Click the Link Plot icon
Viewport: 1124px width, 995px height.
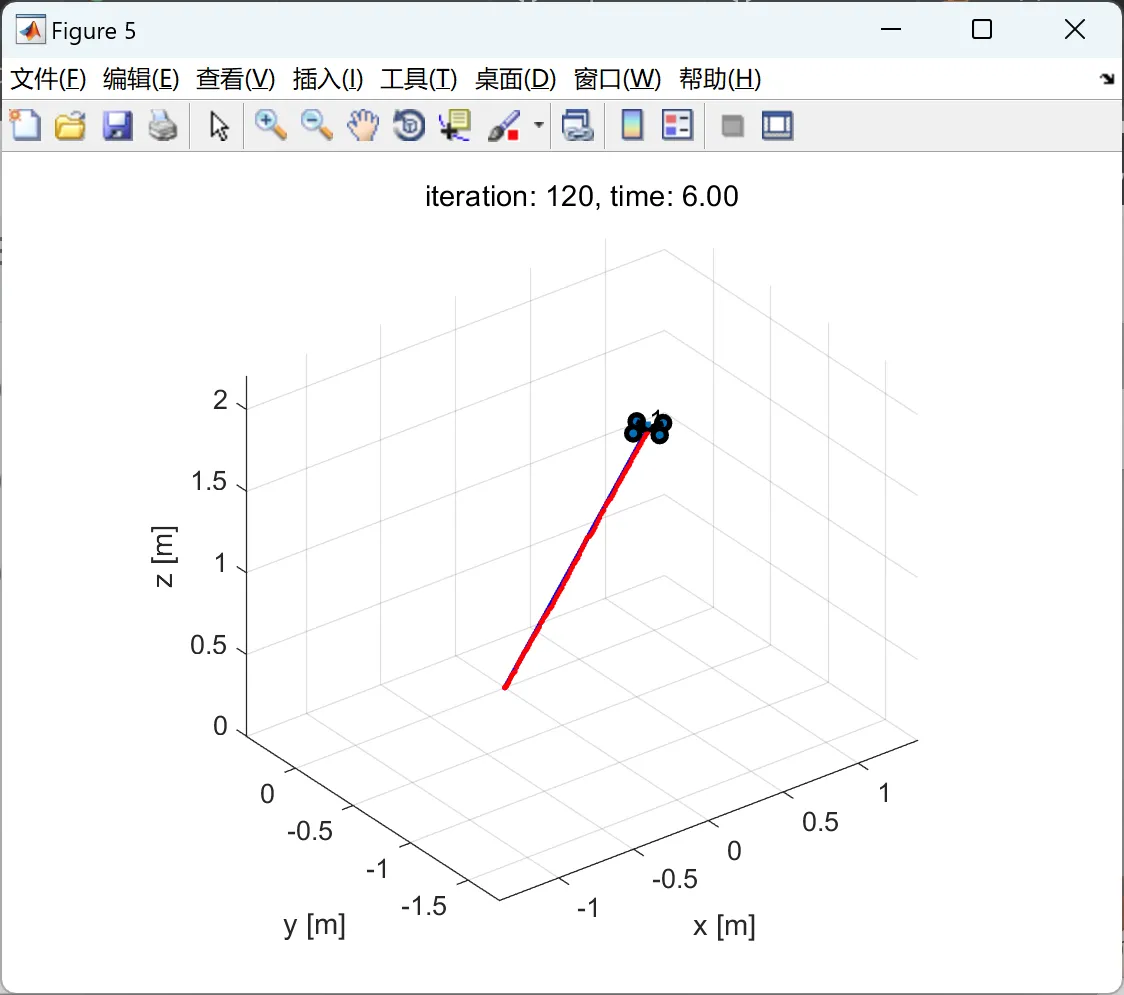pos(578,125)
